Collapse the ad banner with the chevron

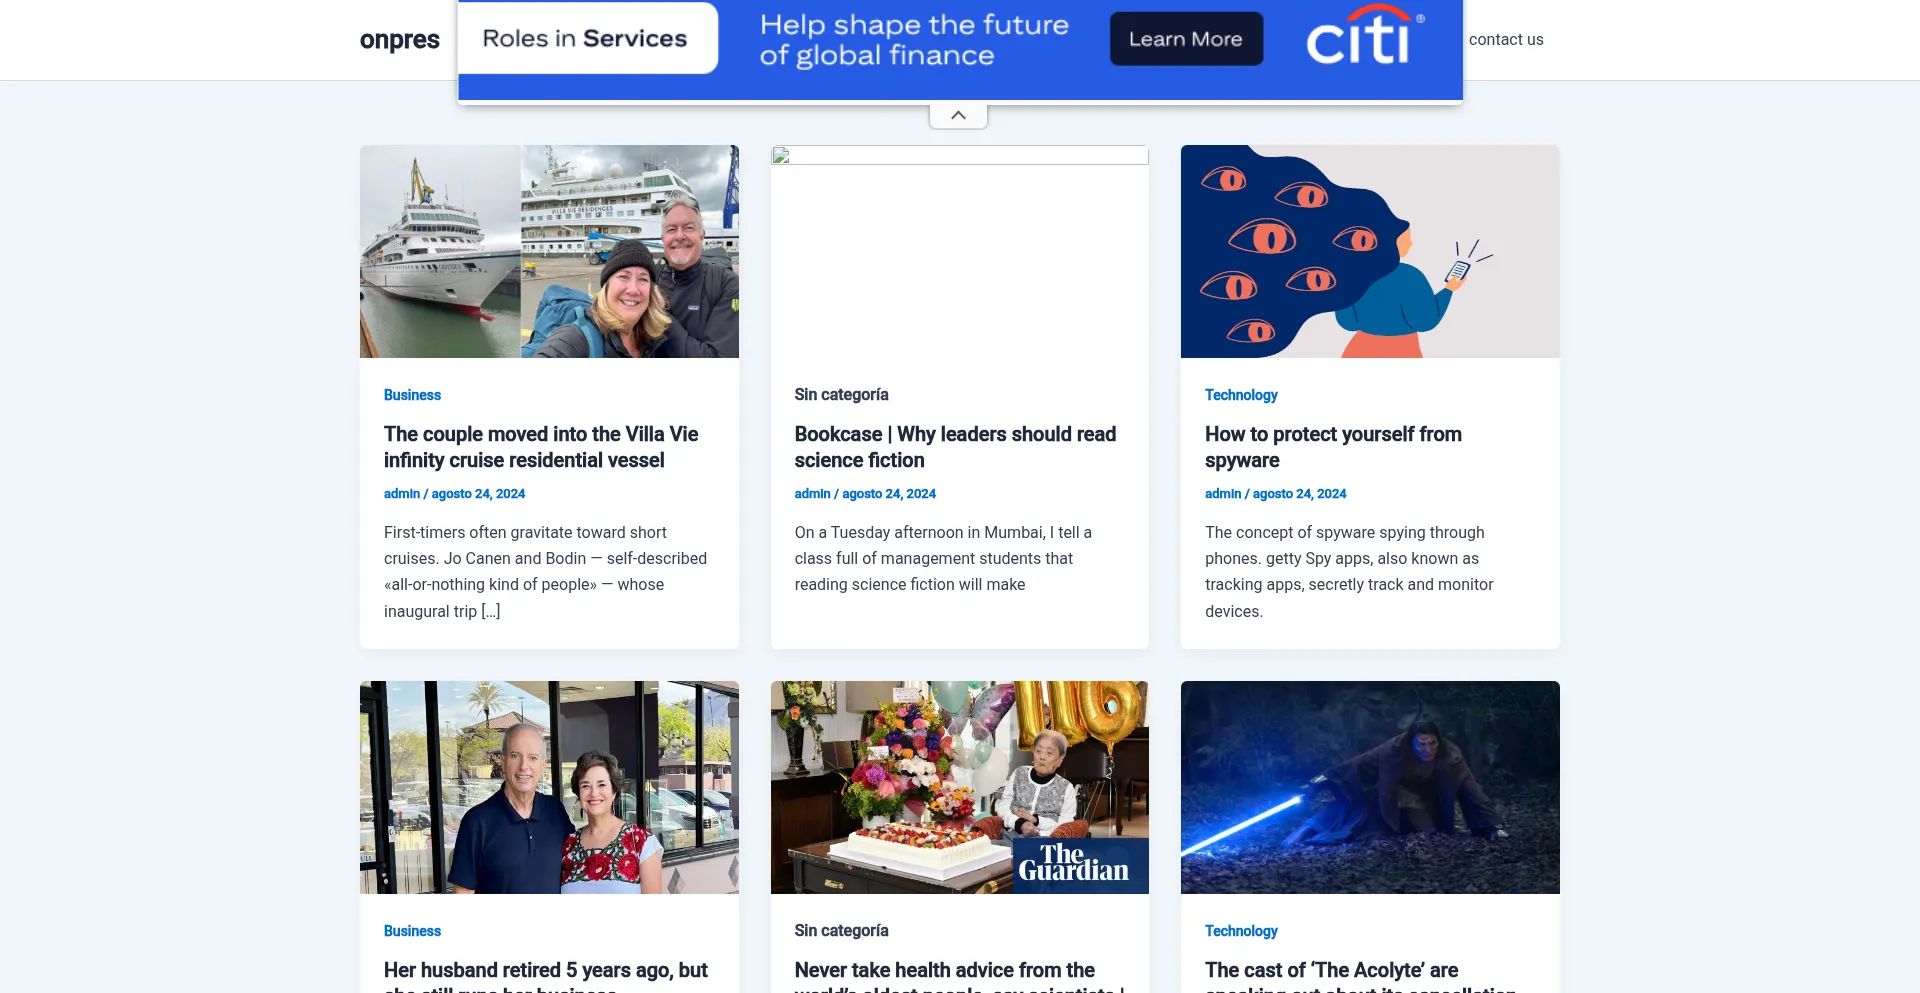958,115
